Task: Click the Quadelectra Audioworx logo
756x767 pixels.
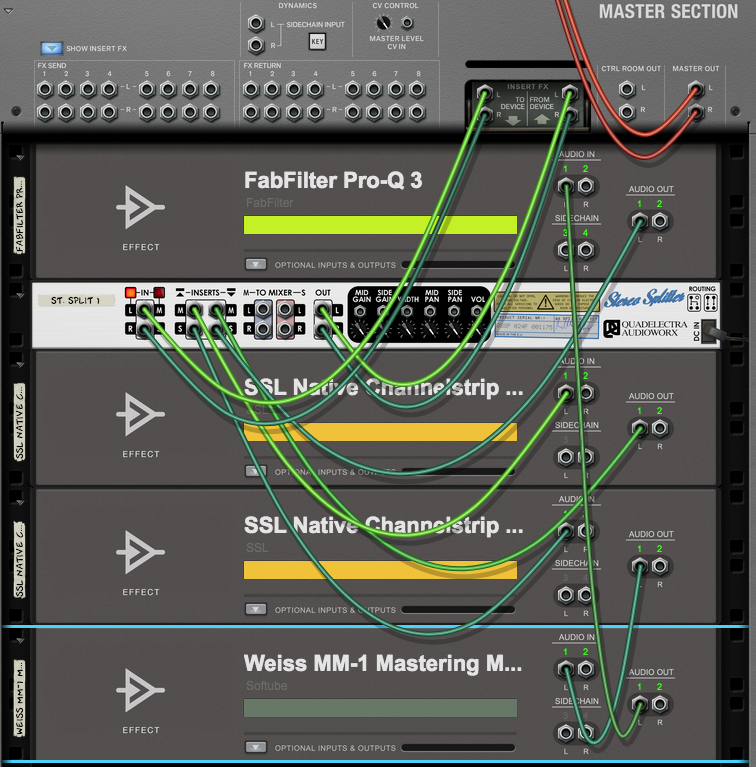Action: [645, 329]
